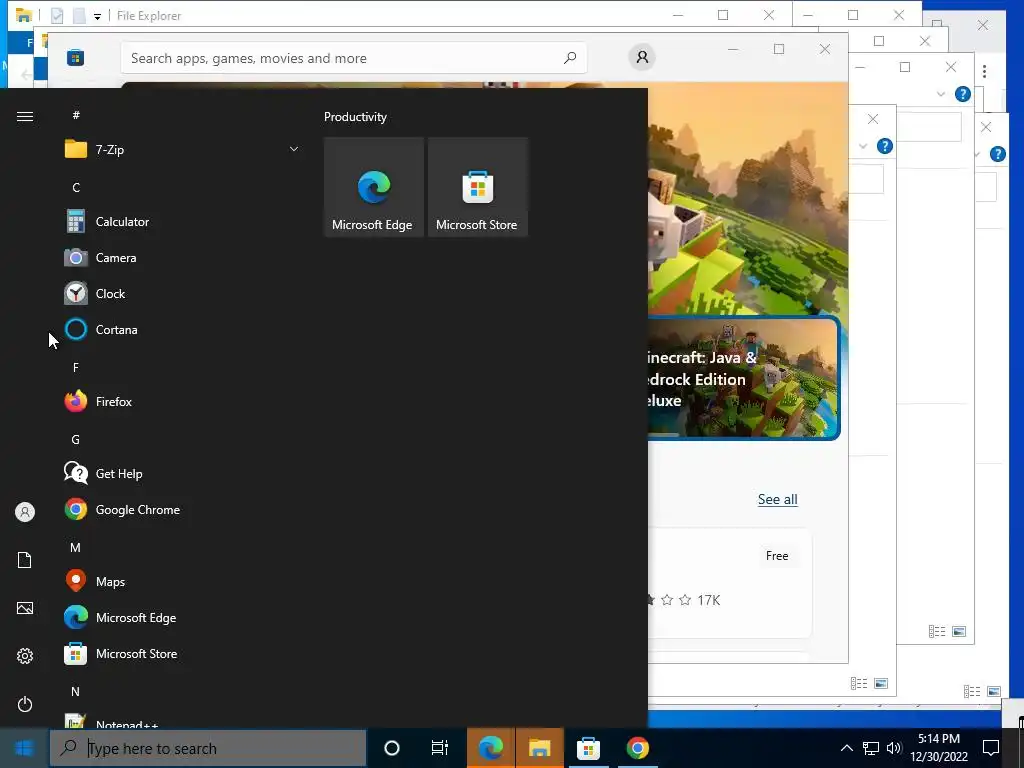Screen dimensions: 1024x768
Task: Launch the Camera app
Action: click(182, 257)
